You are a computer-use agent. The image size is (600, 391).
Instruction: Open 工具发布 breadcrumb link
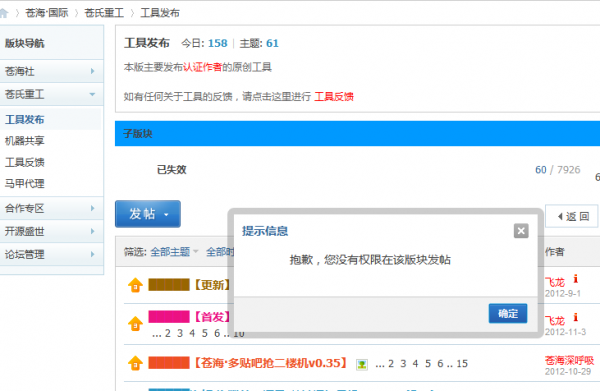tap(160, 13)
